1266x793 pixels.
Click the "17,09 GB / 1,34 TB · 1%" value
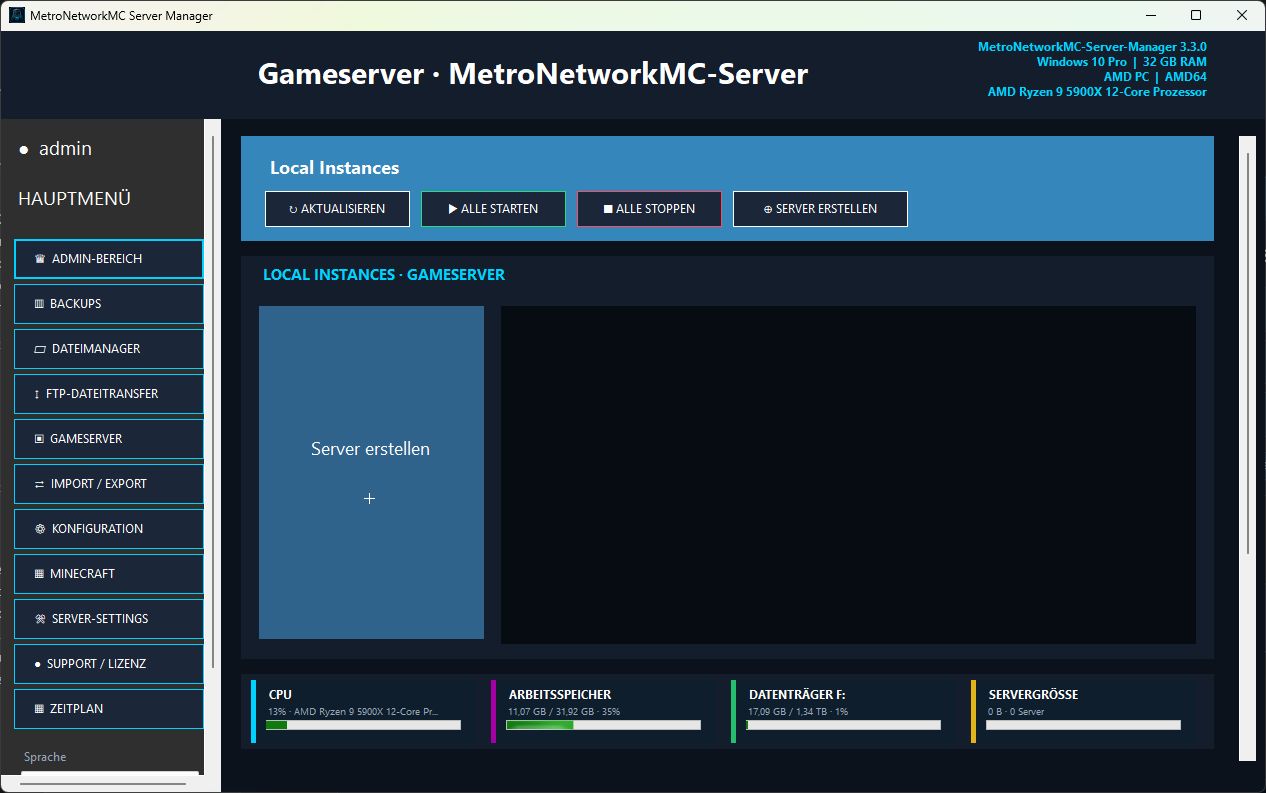coord(798,712)
